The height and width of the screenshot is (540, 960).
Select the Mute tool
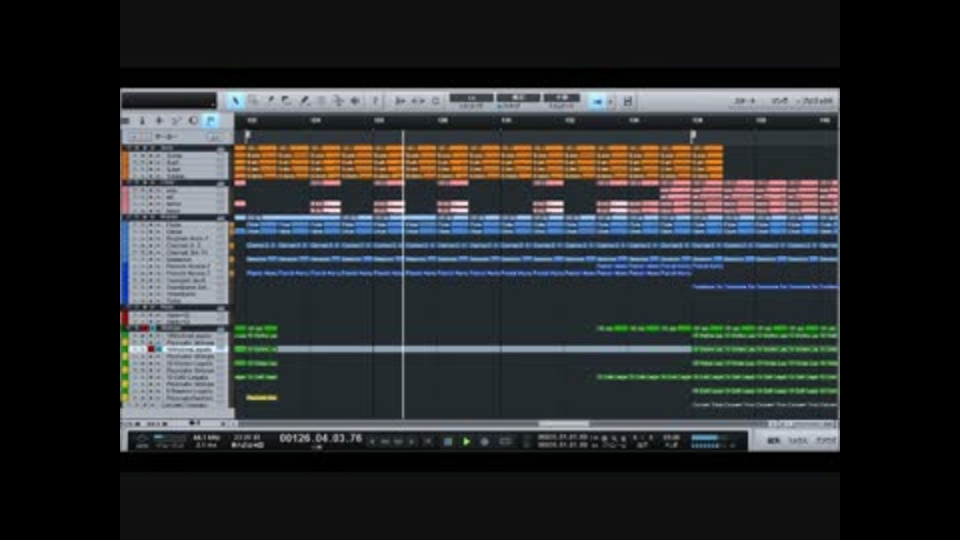[321, 101]
